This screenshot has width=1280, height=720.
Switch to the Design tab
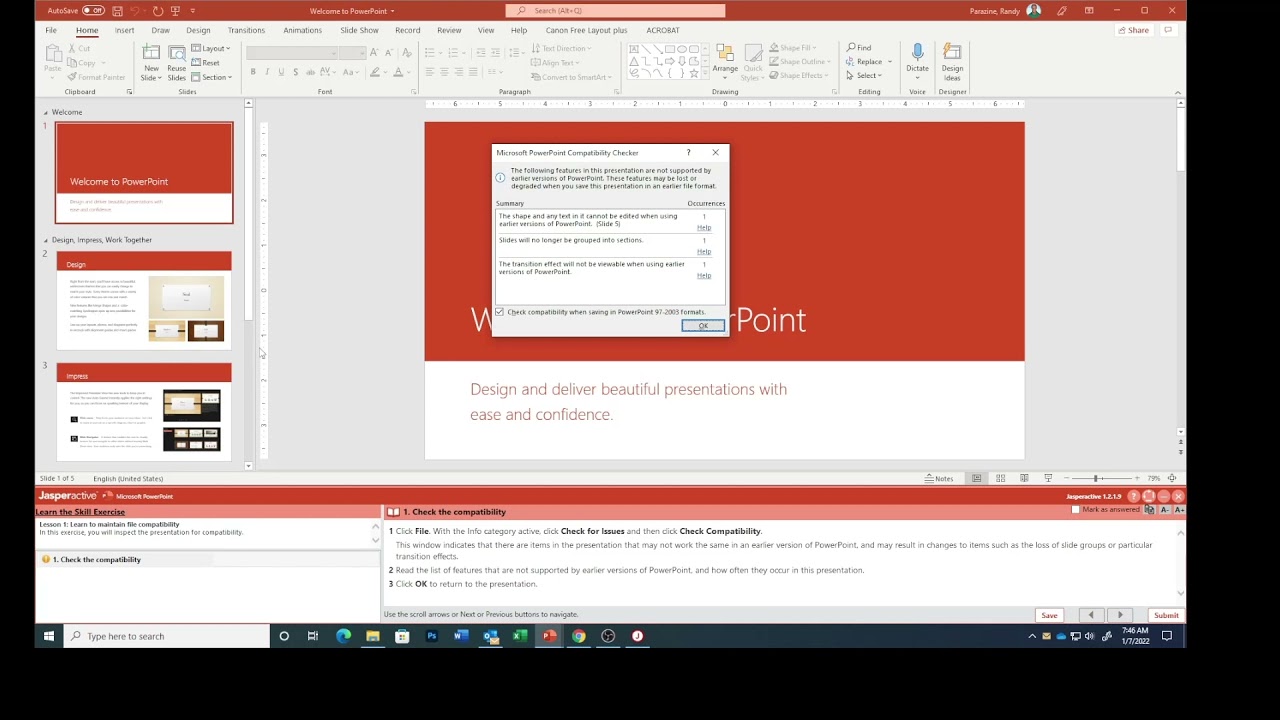(198, 30)
